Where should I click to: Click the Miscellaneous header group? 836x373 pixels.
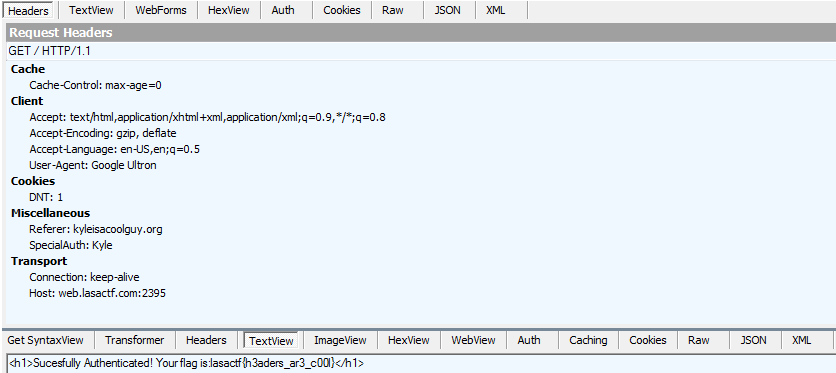(51, 213)
